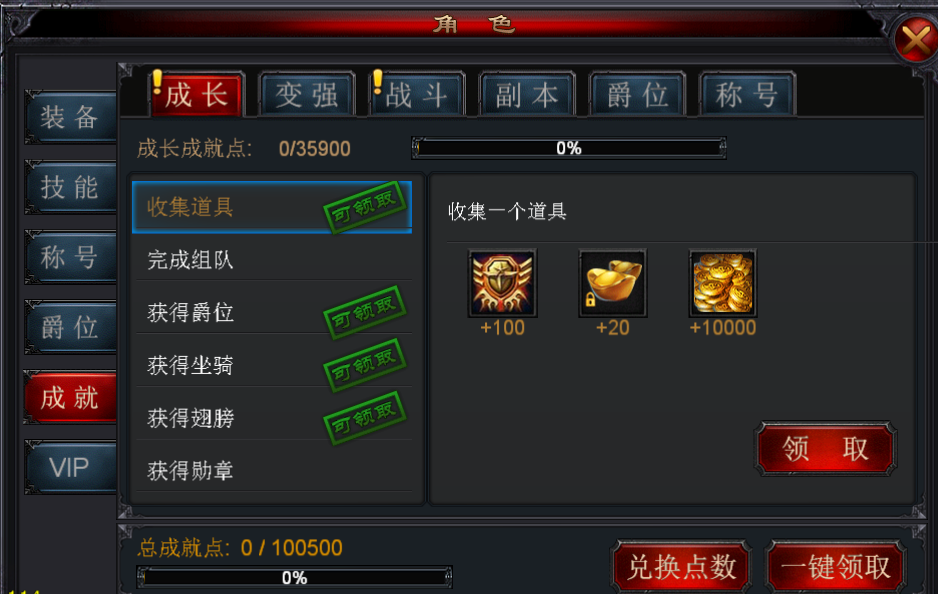Click the gold ingot reward icon

(x=613, y=283)
